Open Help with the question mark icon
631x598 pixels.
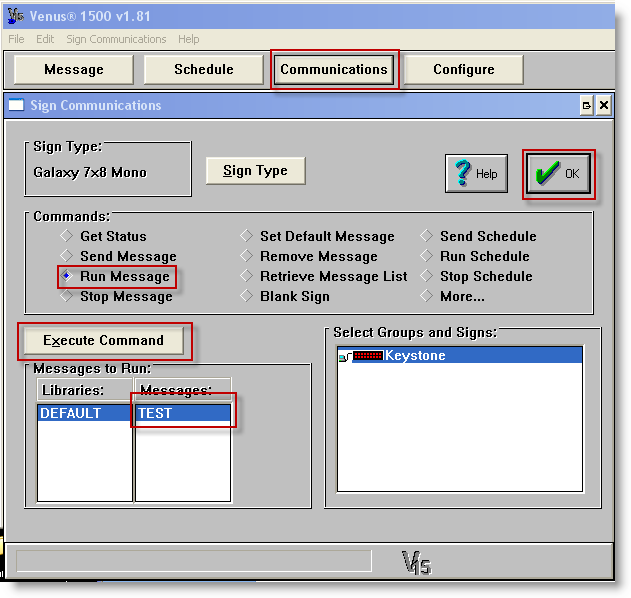click(x=476, y=174)
